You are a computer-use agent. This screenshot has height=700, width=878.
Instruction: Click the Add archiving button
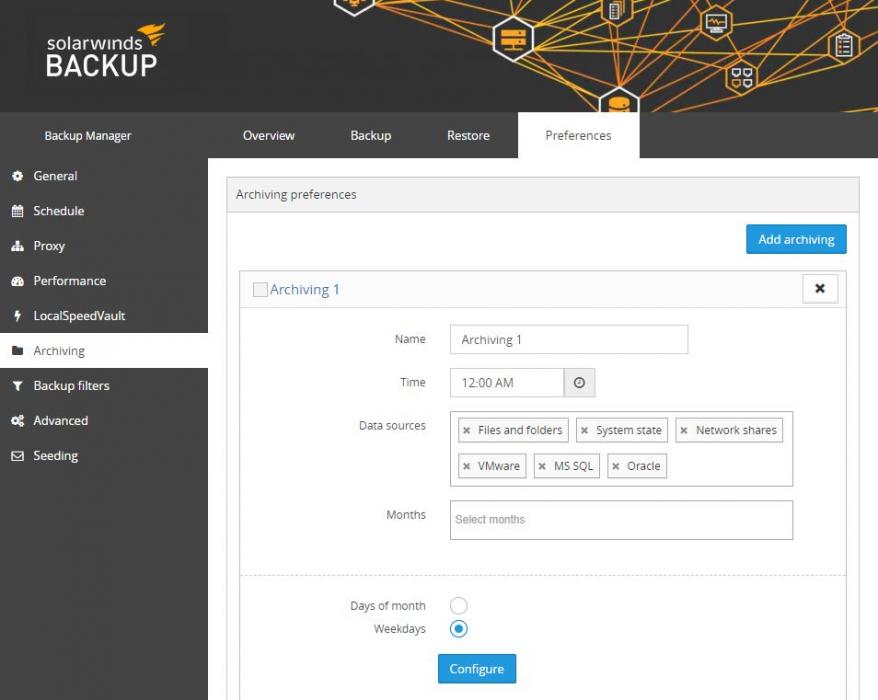point(796,239)
